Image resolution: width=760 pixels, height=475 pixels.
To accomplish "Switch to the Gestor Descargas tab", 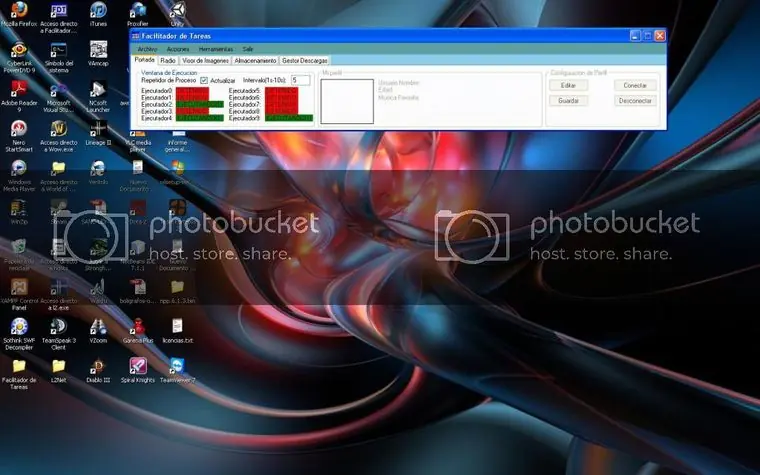I will click(305, 61).
